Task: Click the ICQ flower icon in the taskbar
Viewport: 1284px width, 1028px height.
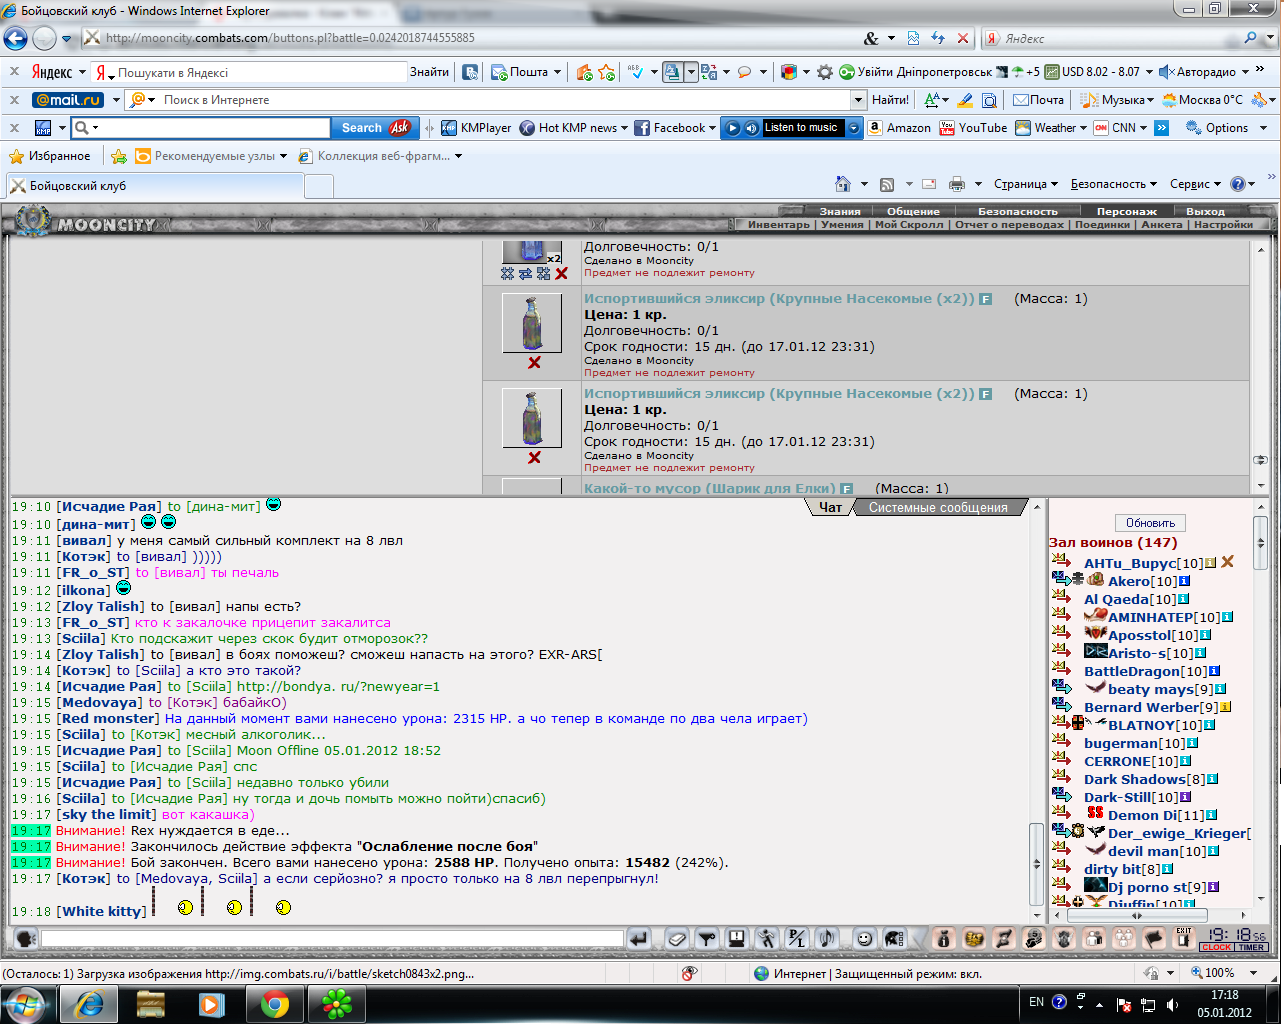Action: [x=336, y=1004]
